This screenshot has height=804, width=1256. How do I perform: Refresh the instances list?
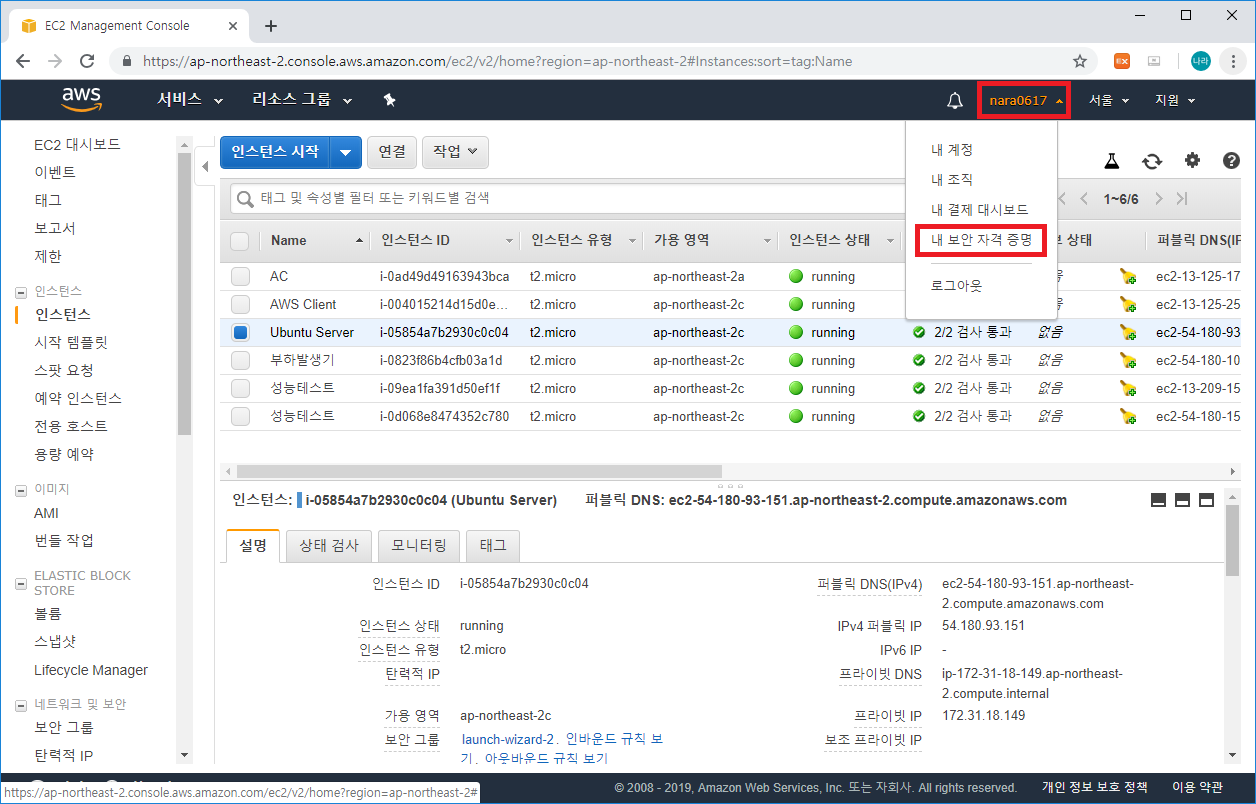[x=1152, y=161]
